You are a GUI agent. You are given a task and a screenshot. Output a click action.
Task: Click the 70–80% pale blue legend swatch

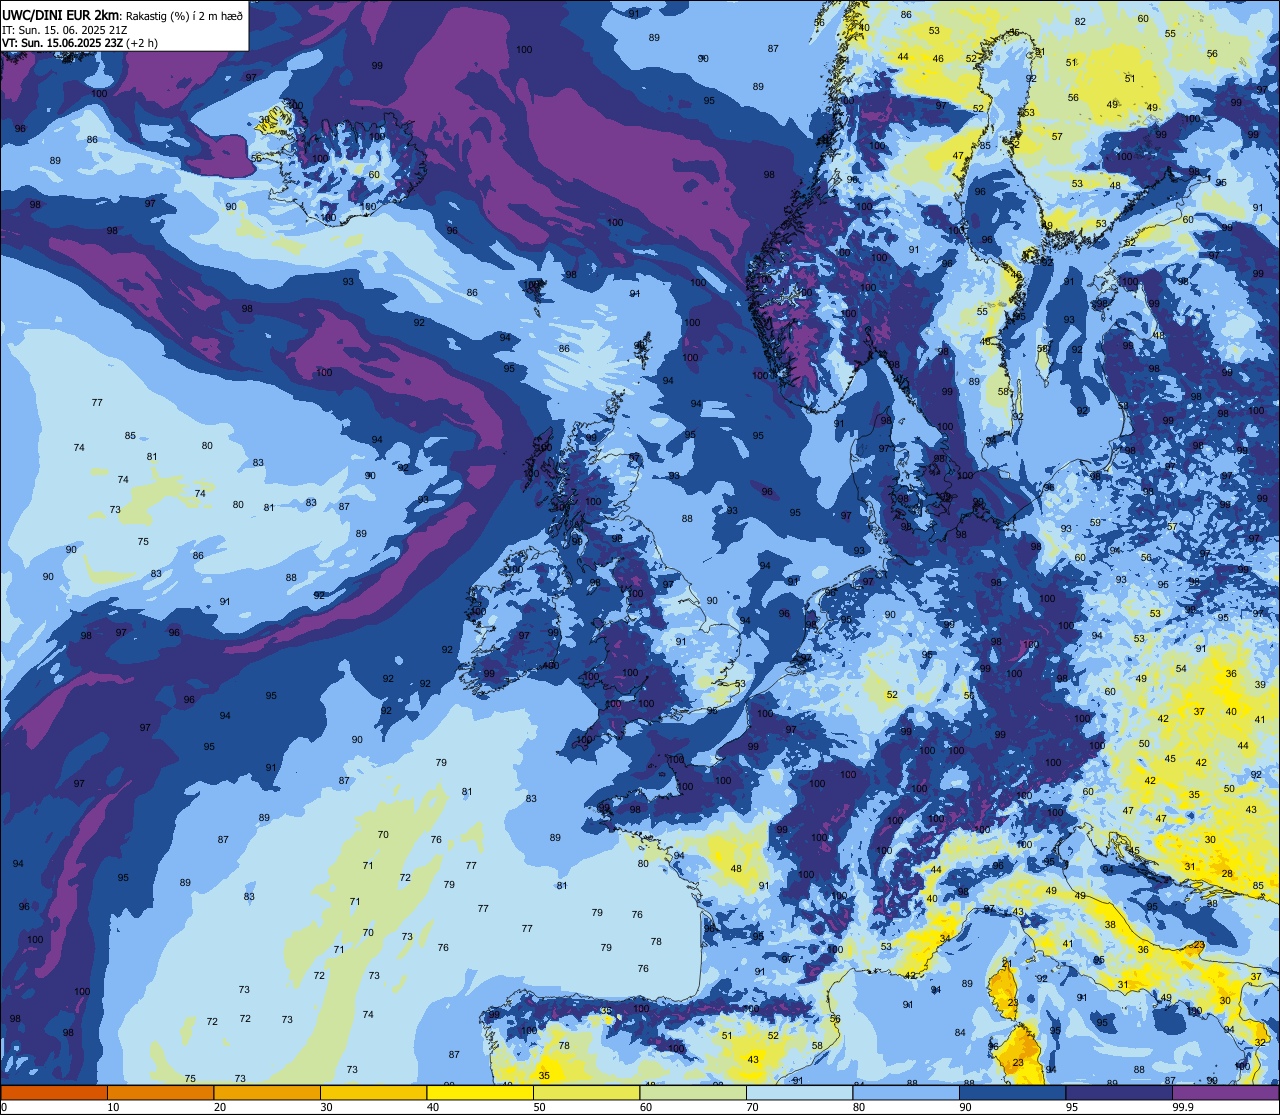[800, 1092]
